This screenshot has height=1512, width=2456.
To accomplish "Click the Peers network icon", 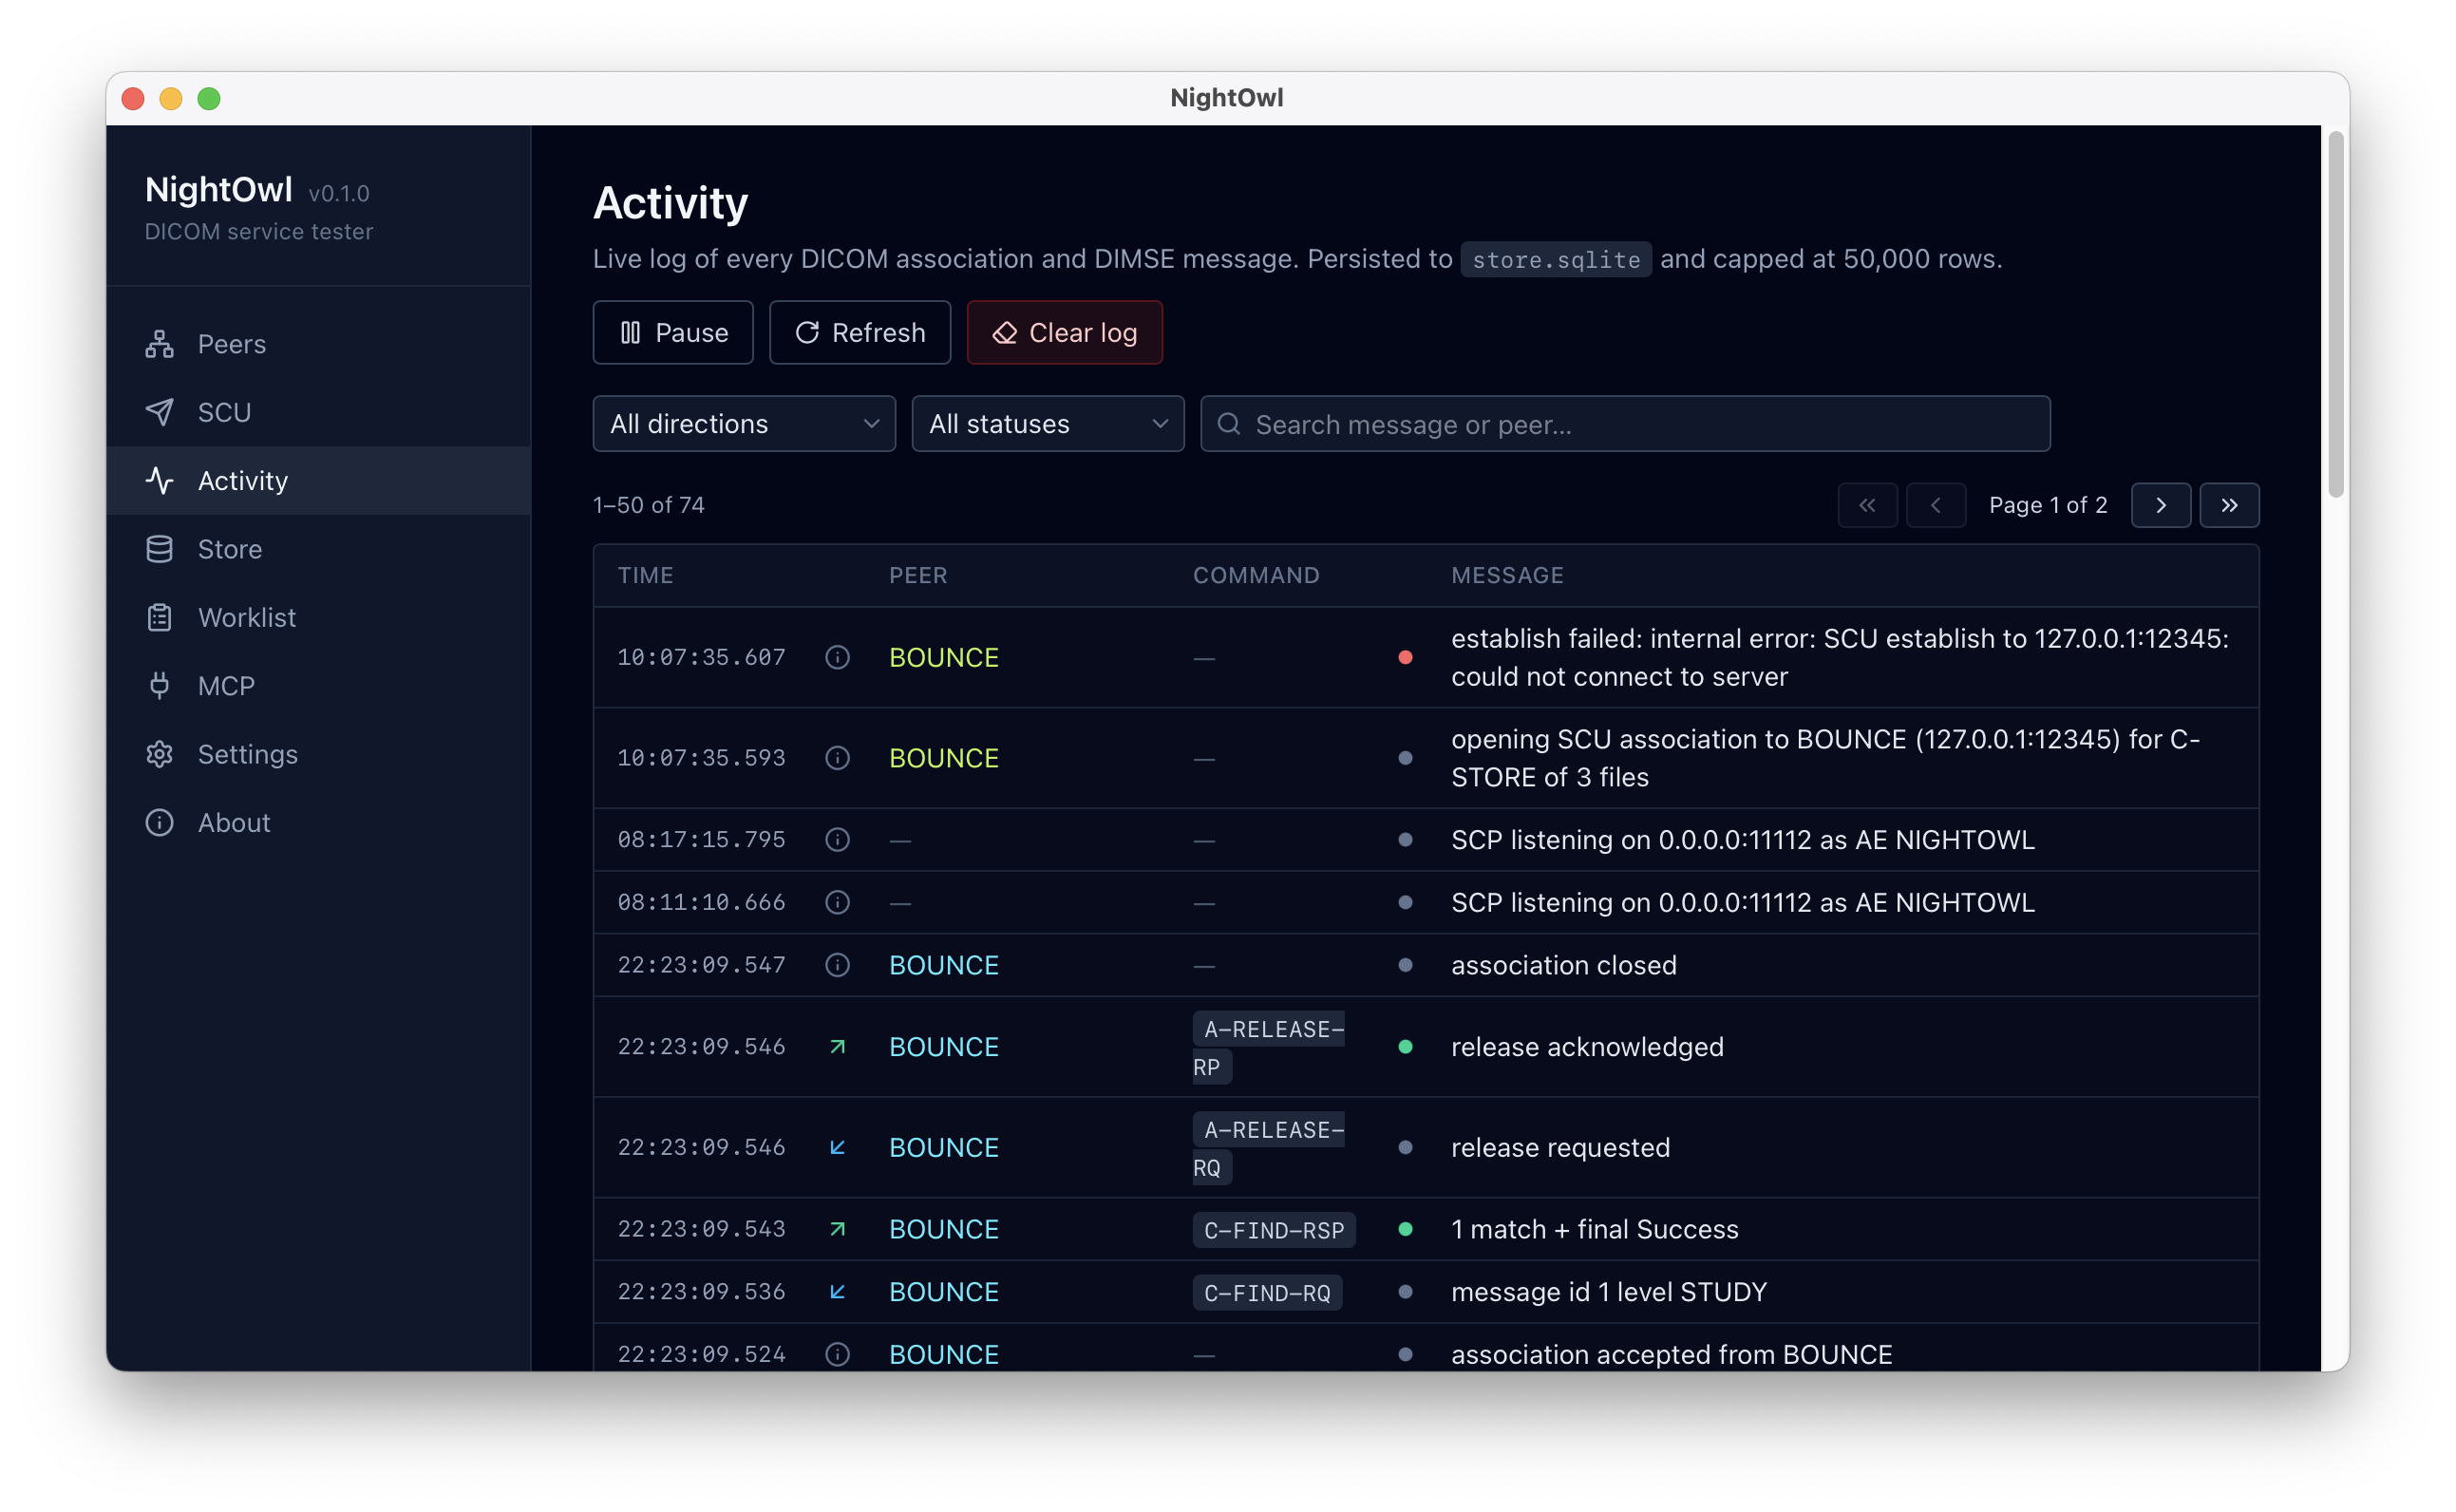I will point(159,344).
